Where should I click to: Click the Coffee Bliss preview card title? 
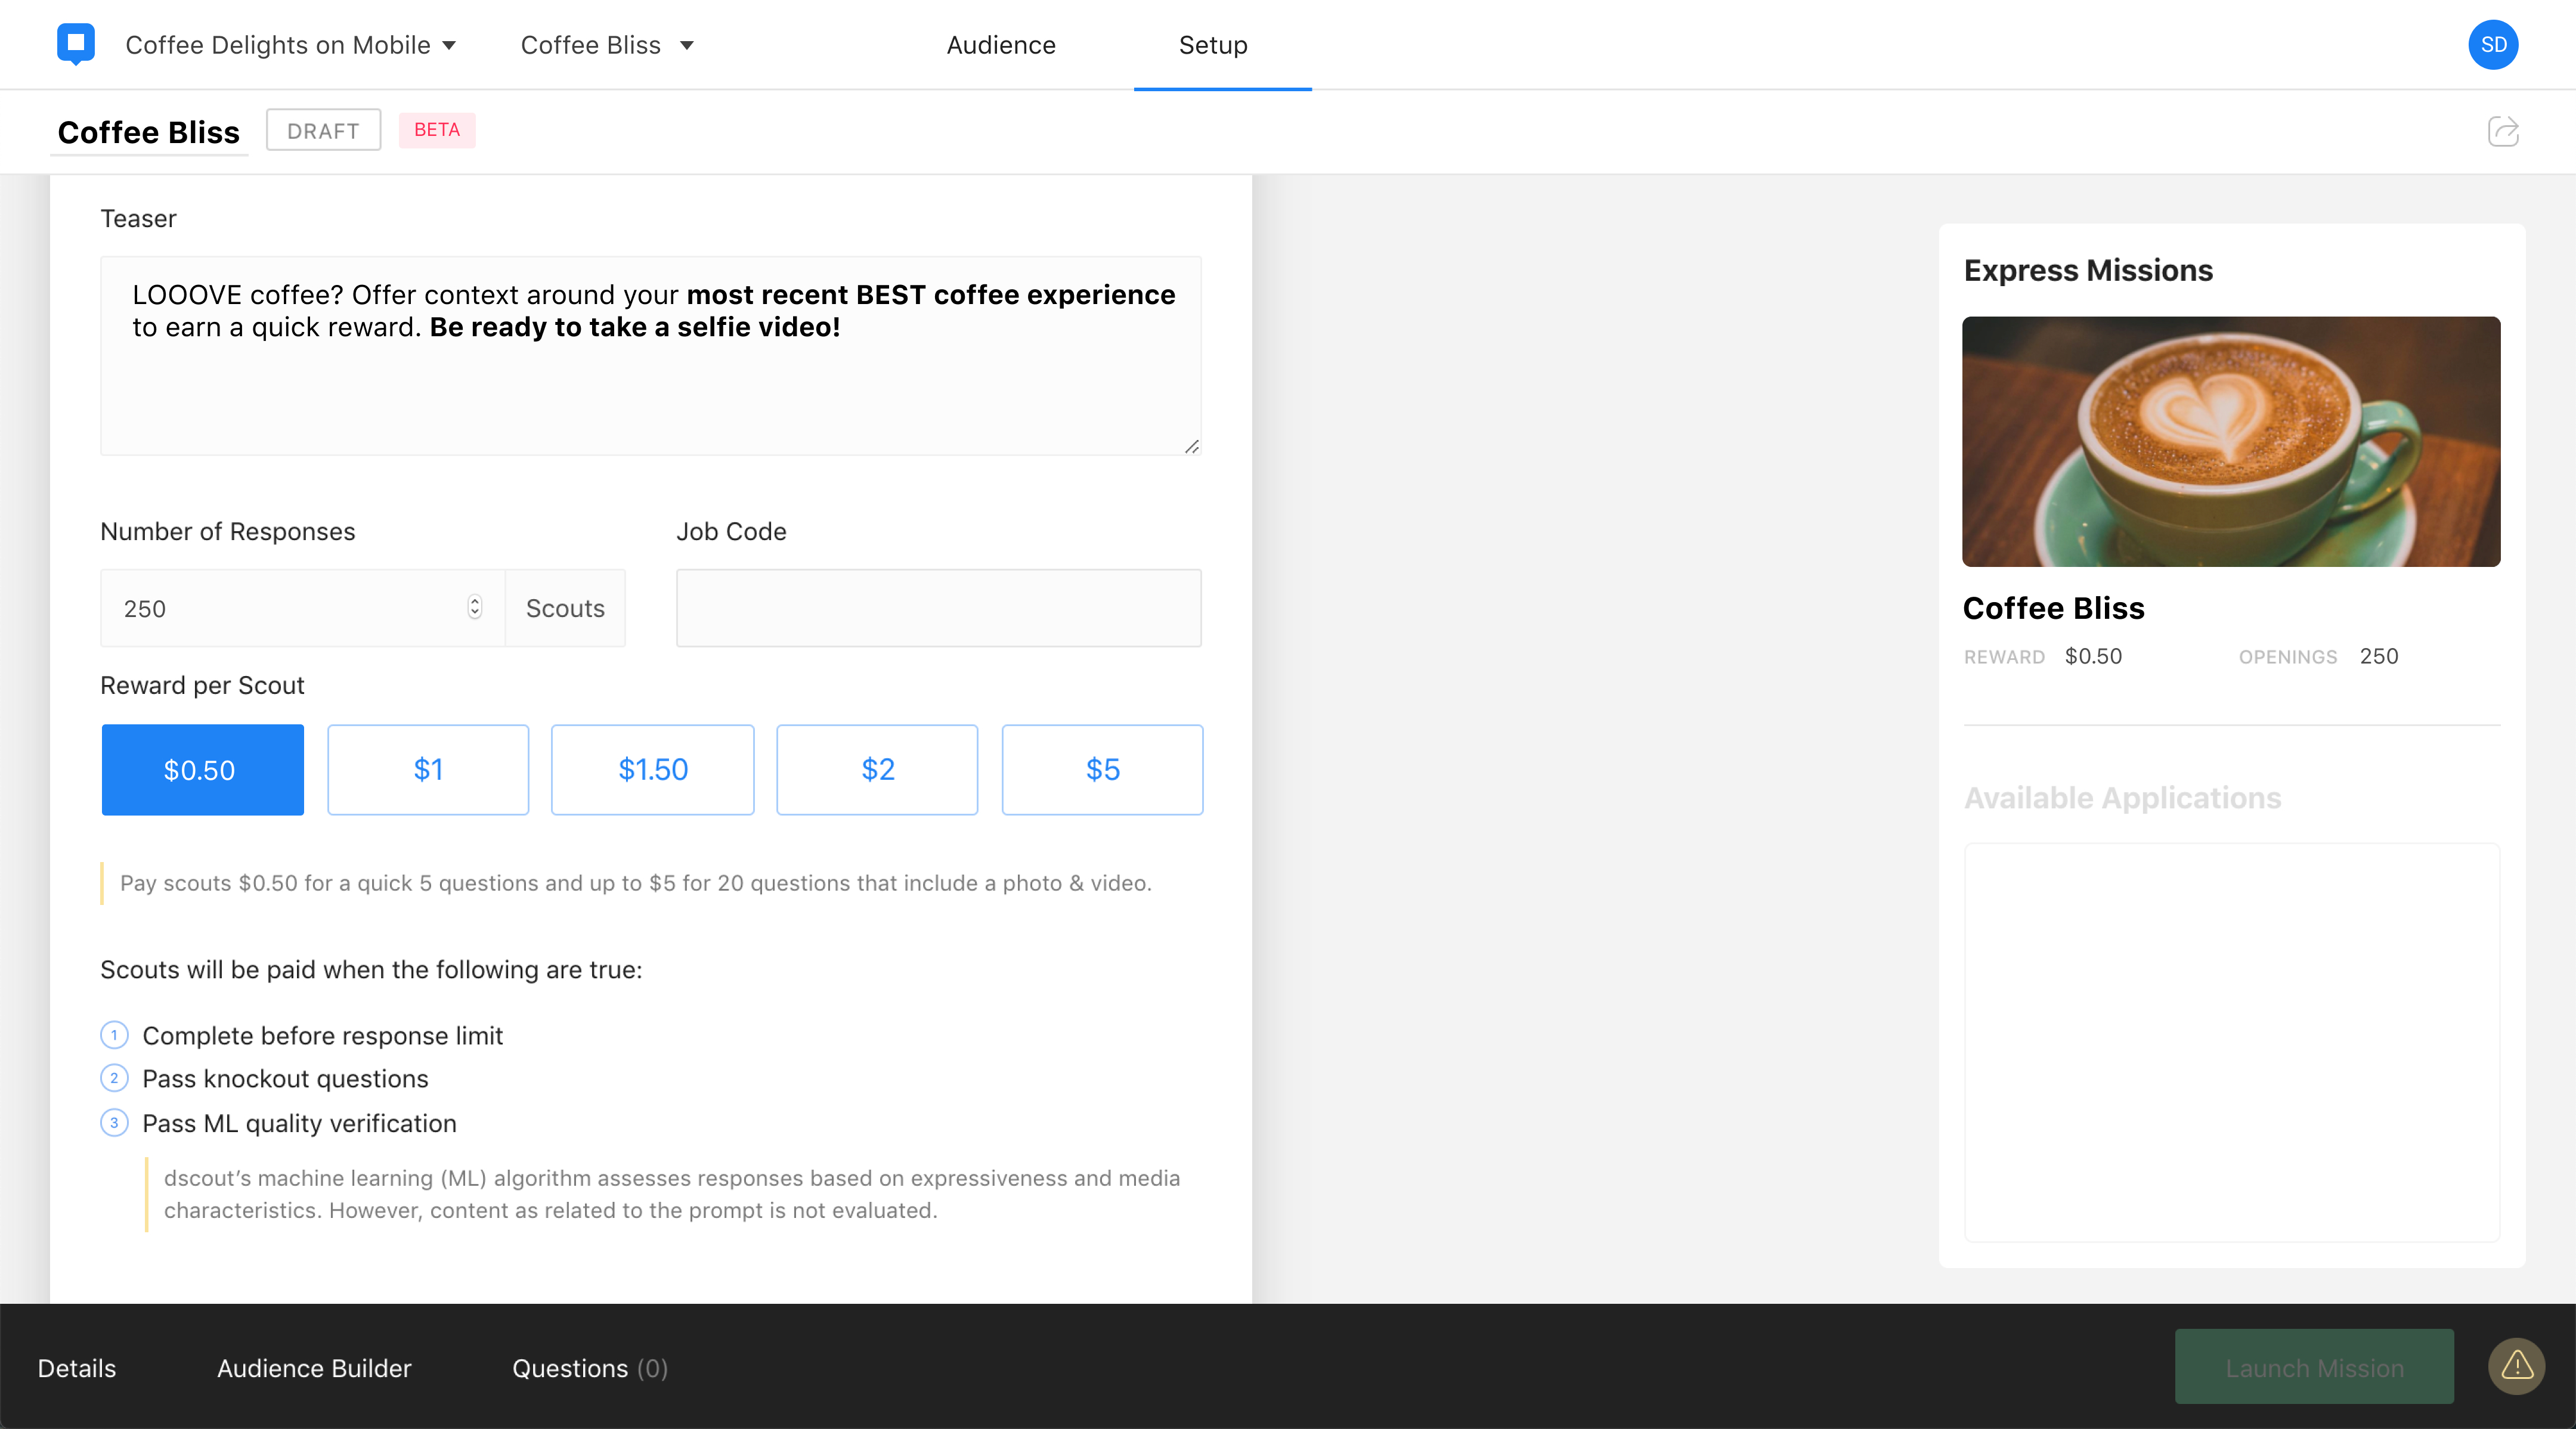pos(2053,608)
